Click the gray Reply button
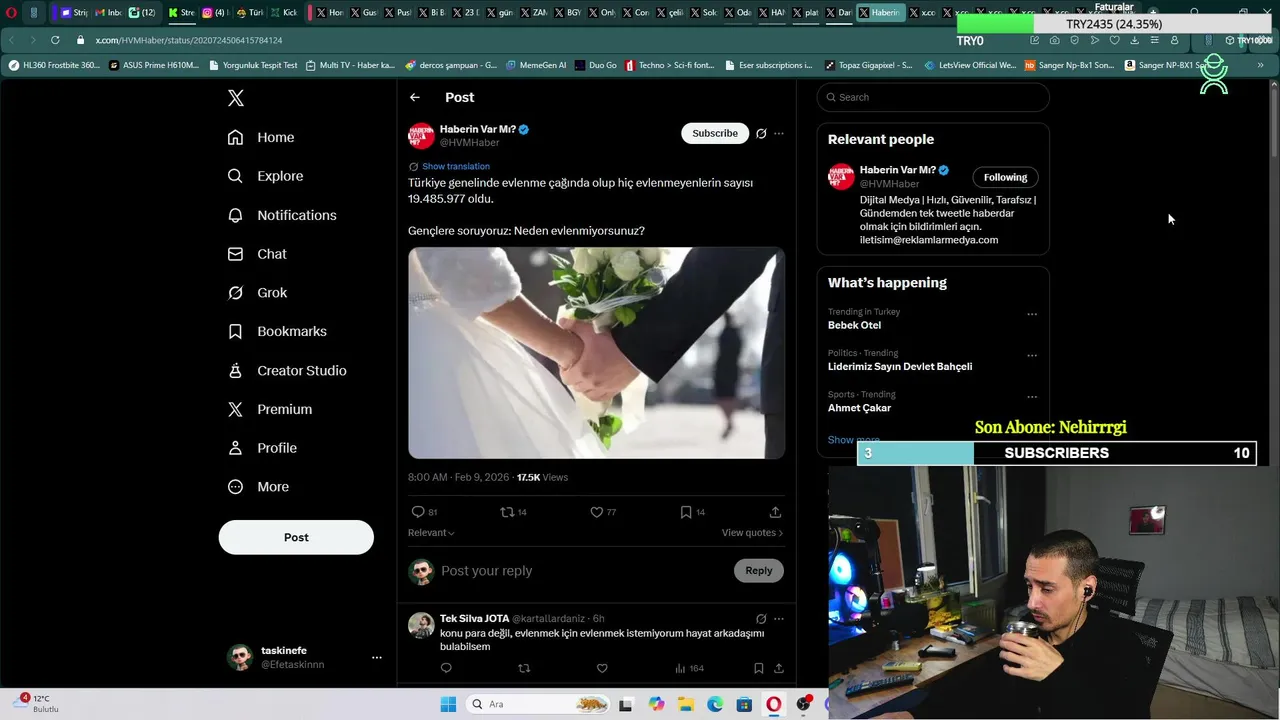This screenshot has width=1280, height=720. pyautogui.click(x=759, y=571)
